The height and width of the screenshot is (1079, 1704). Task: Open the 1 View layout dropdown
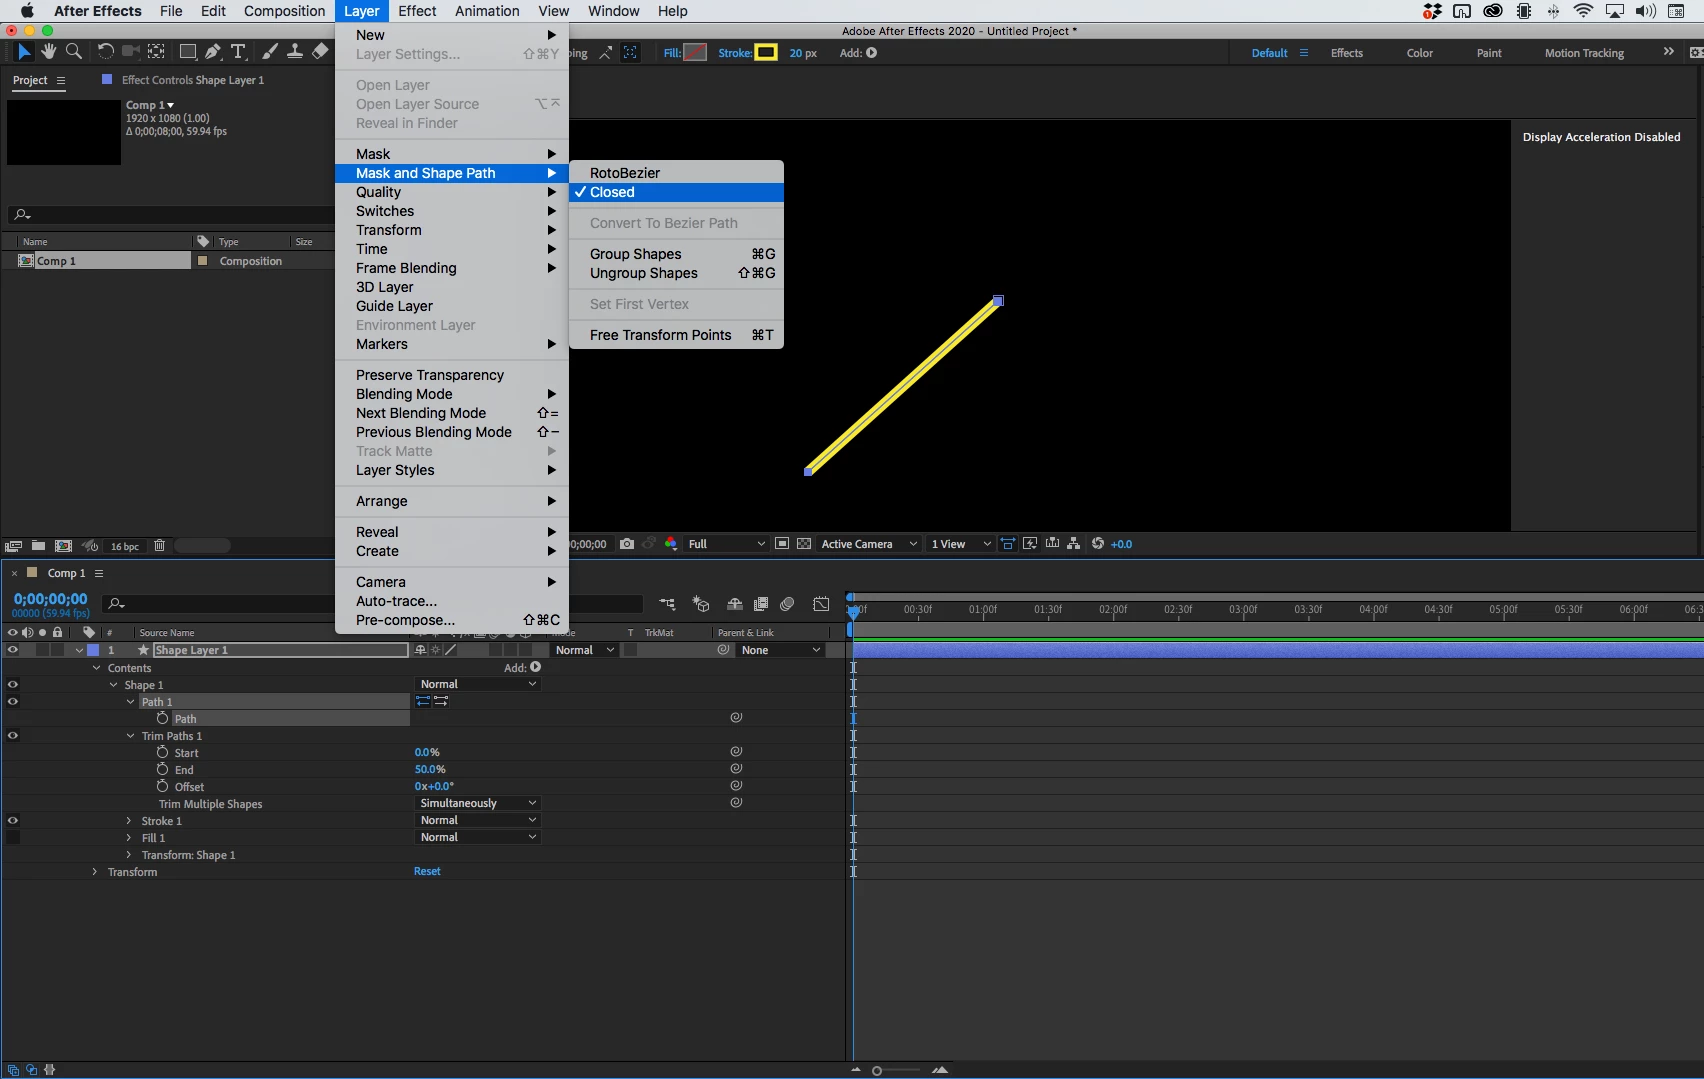coord(960,544)
